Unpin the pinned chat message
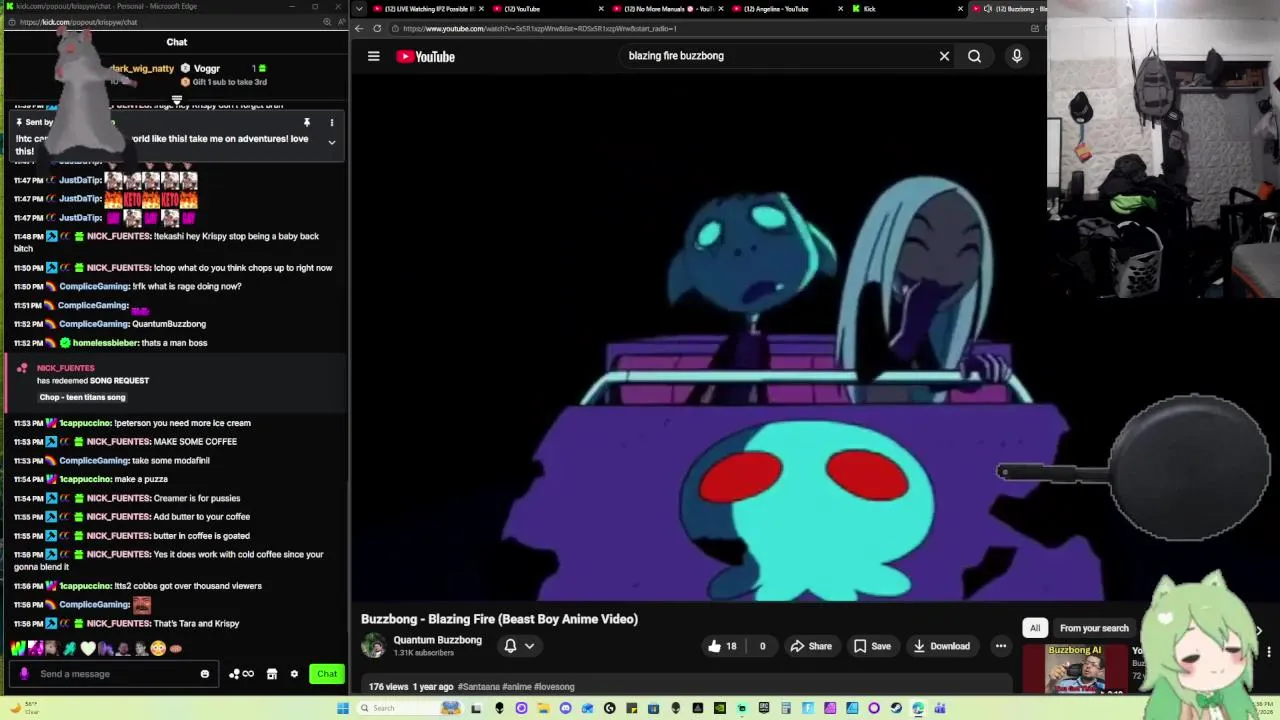Viewport: 1280px width, 720px height. [x=307, y=123]
